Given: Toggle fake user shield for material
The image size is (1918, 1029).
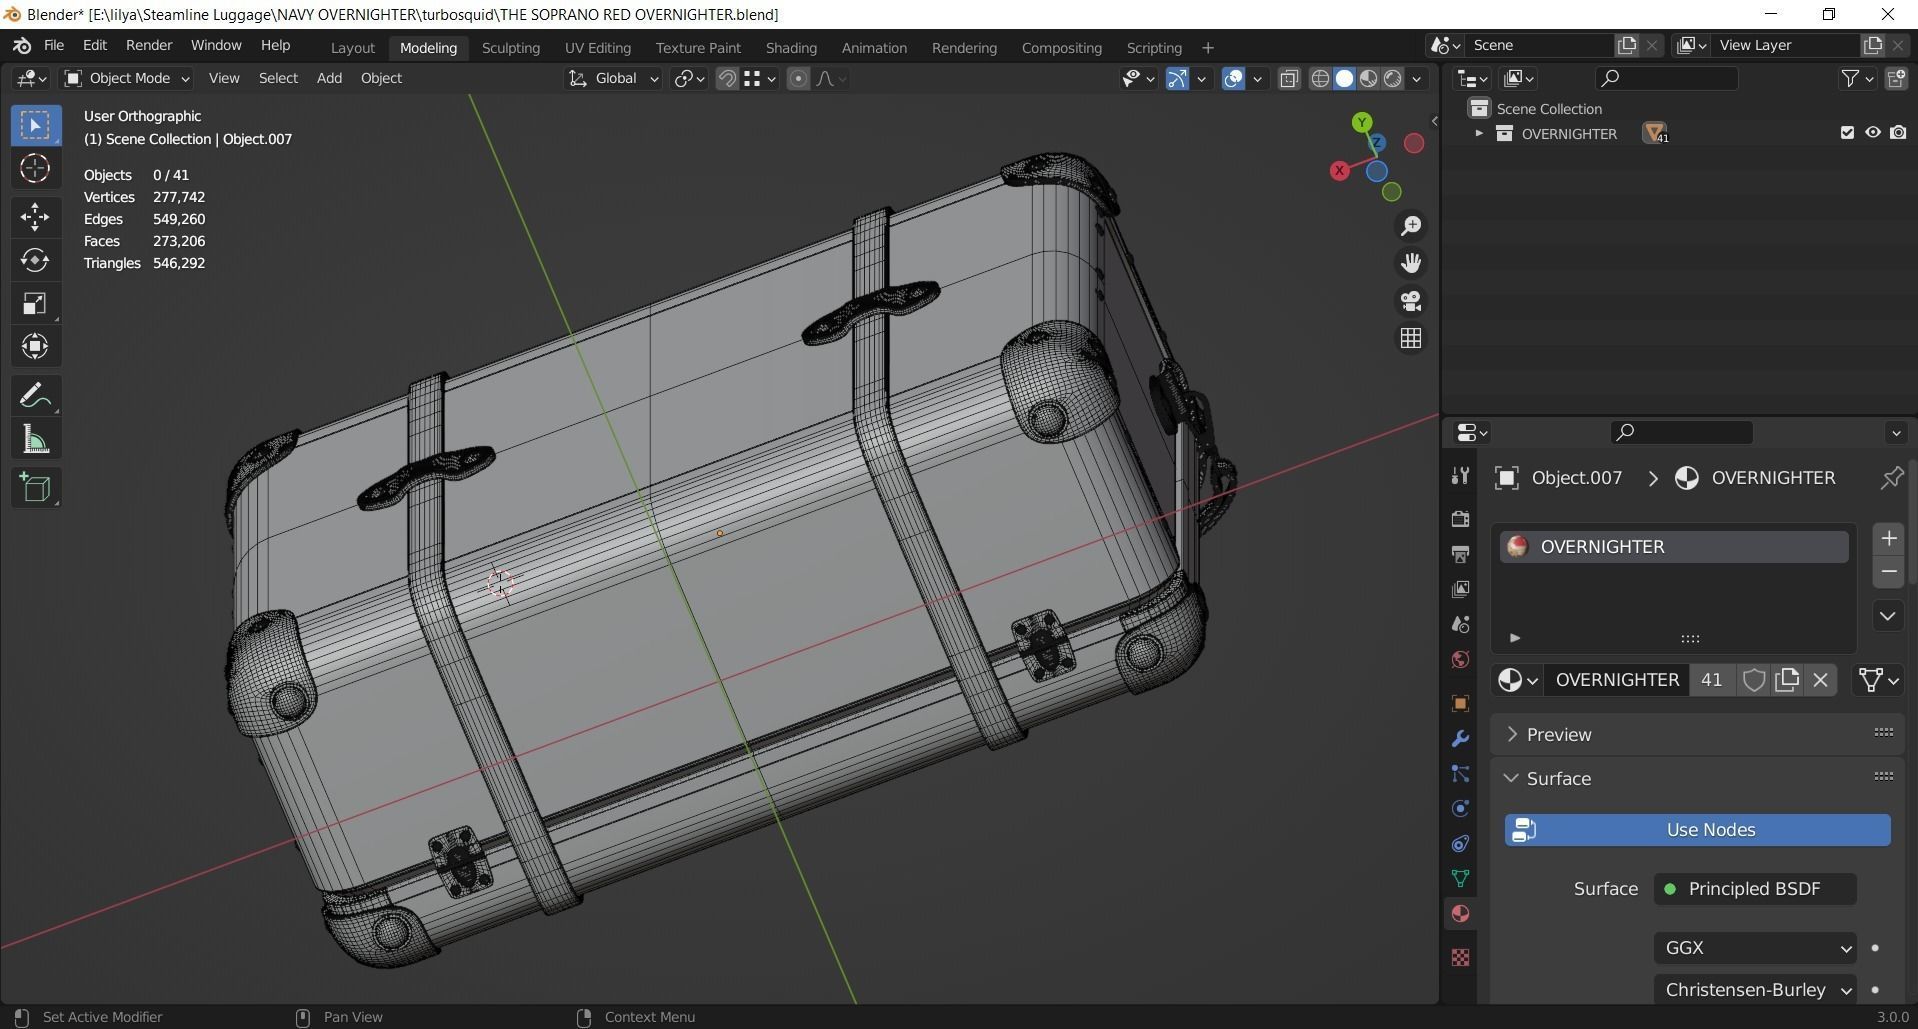Looking at the screenshot, I should click(1753, 680).
